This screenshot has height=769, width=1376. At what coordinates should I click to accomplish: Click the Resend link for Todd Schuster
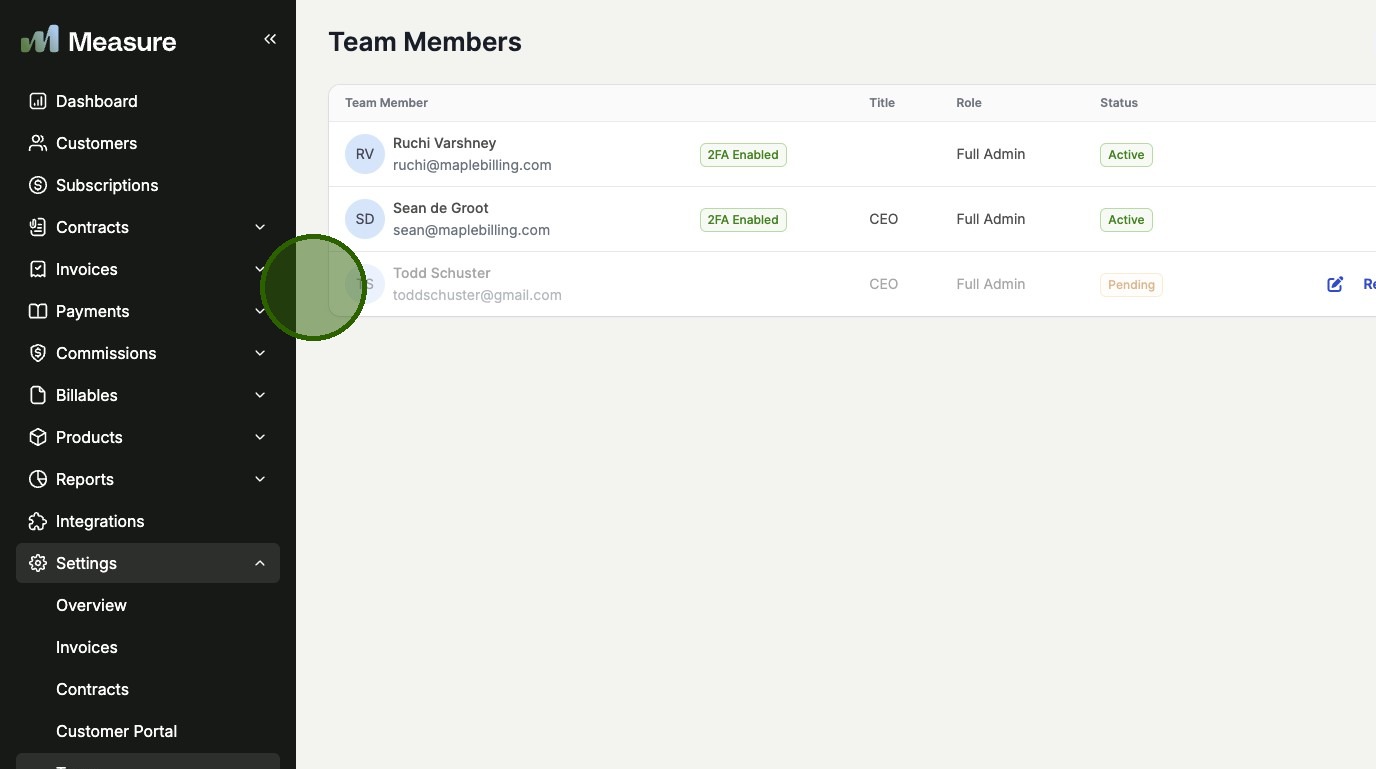(1368, 283)
